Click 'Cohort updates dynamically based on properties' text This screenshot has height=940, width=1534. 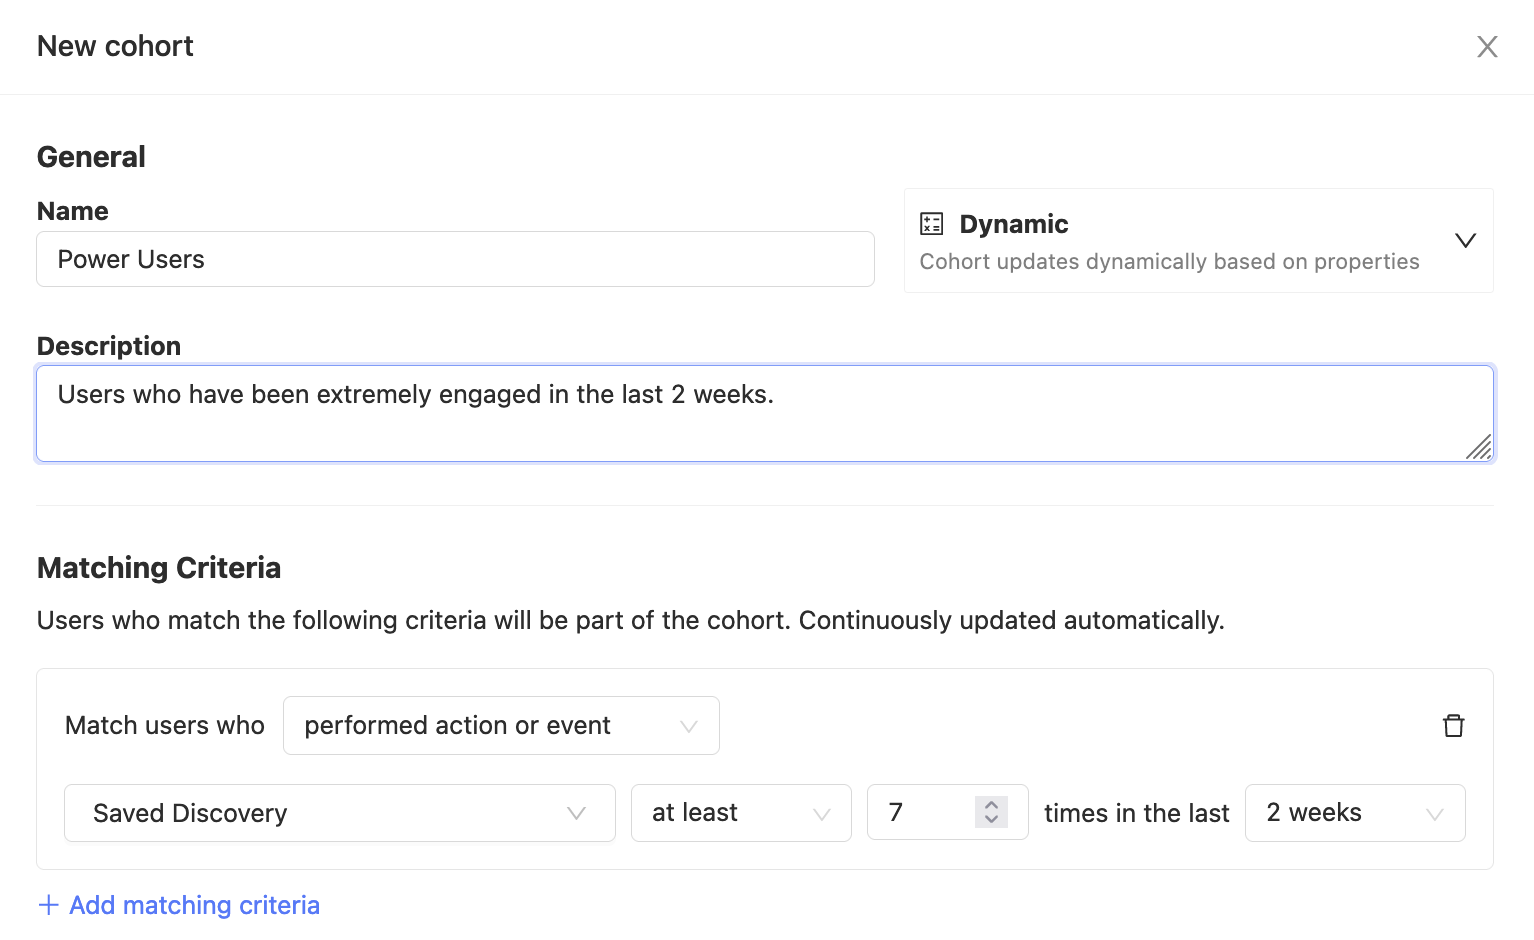click(1170, 262)
